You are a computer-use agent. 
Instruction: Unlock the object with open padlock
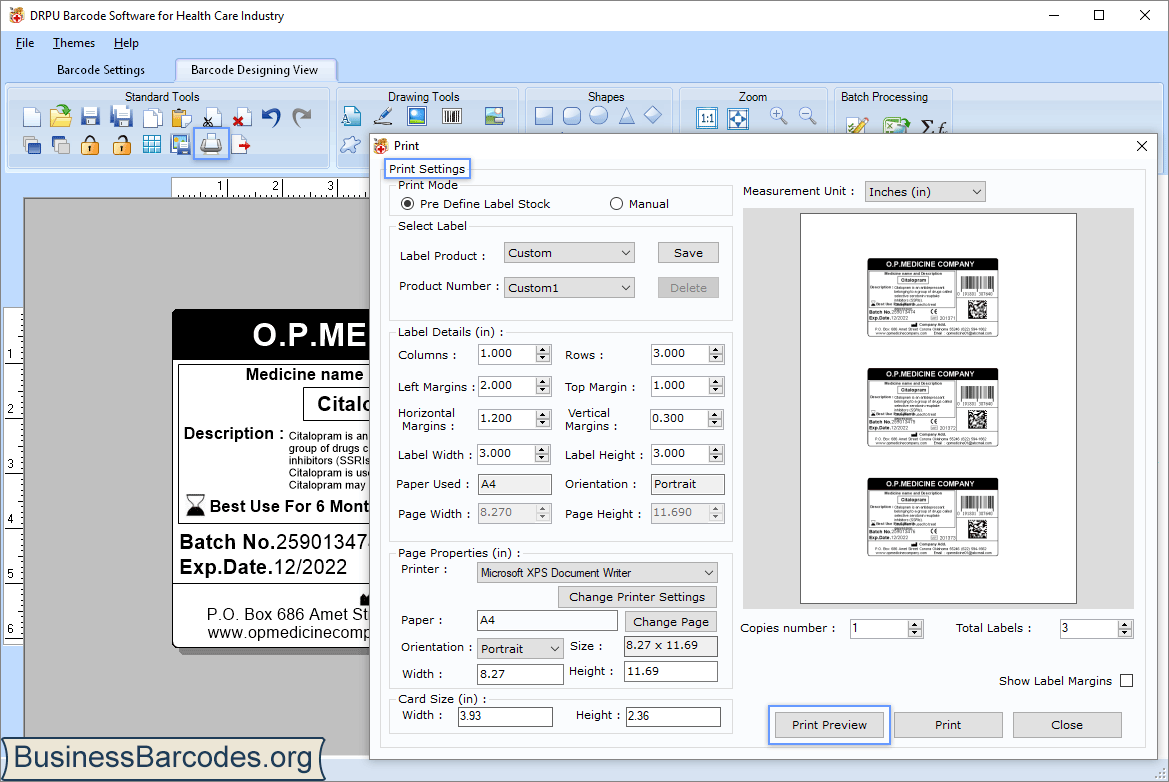122,145
